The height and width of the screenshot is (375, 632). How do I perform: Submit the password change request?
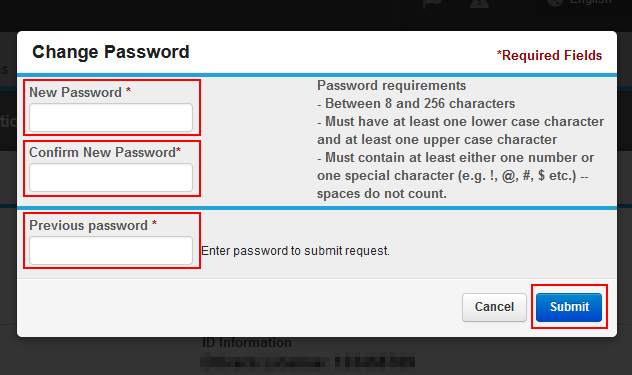click(x=569, y=307)
